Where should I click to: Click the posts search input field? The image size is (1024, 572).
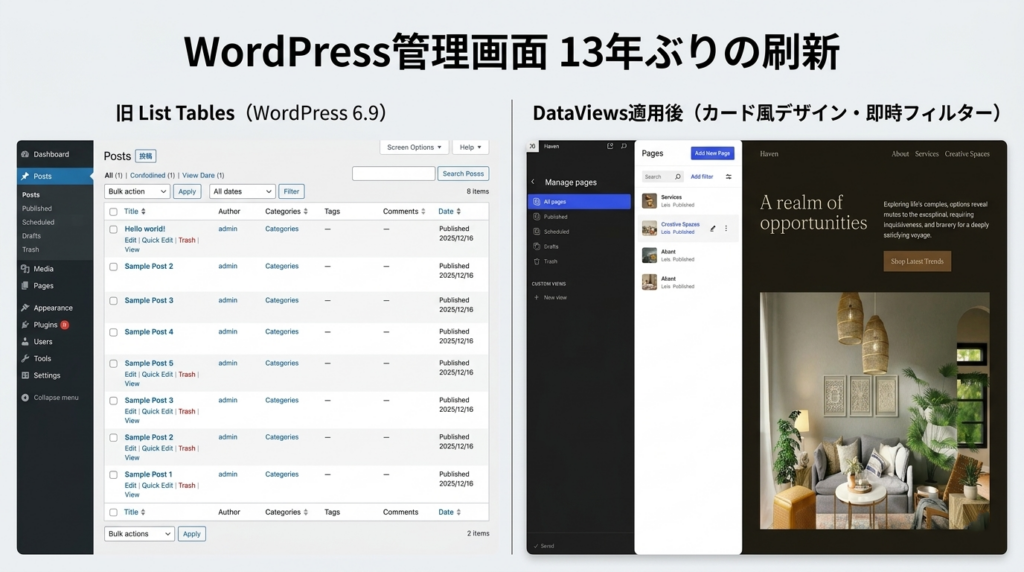click(x=394, y=174)
